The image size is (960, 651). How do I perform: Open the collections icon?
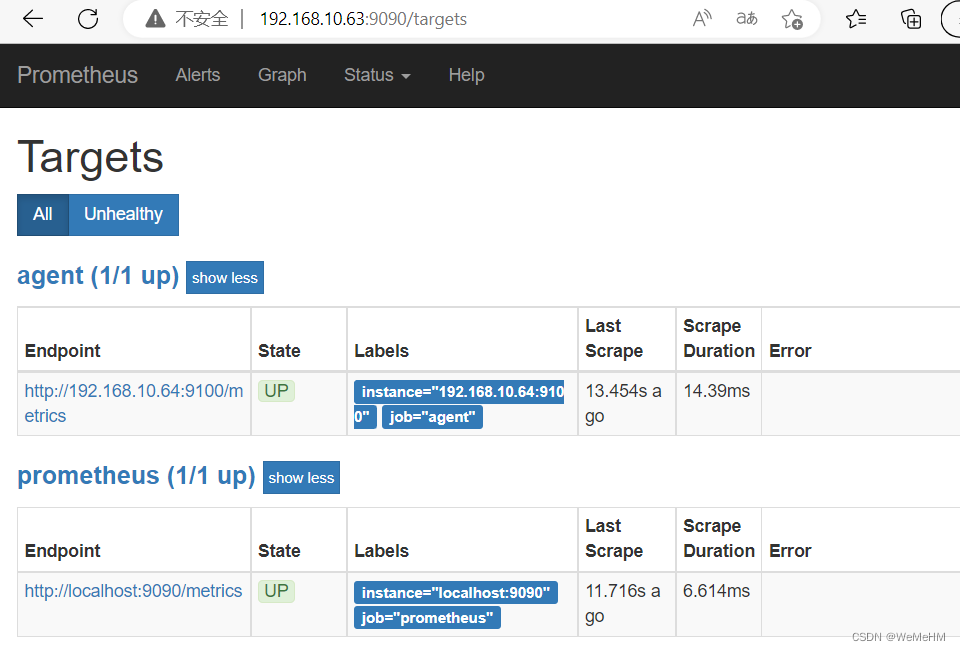click(911, 19)
